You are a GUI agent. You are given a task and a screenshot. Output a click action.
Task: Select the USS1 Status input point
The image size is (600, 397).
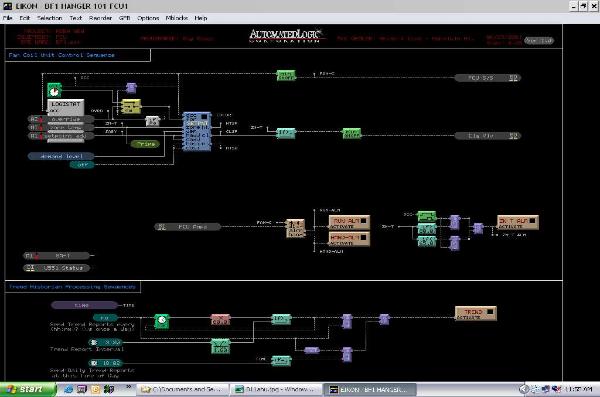tap(57, 268)
